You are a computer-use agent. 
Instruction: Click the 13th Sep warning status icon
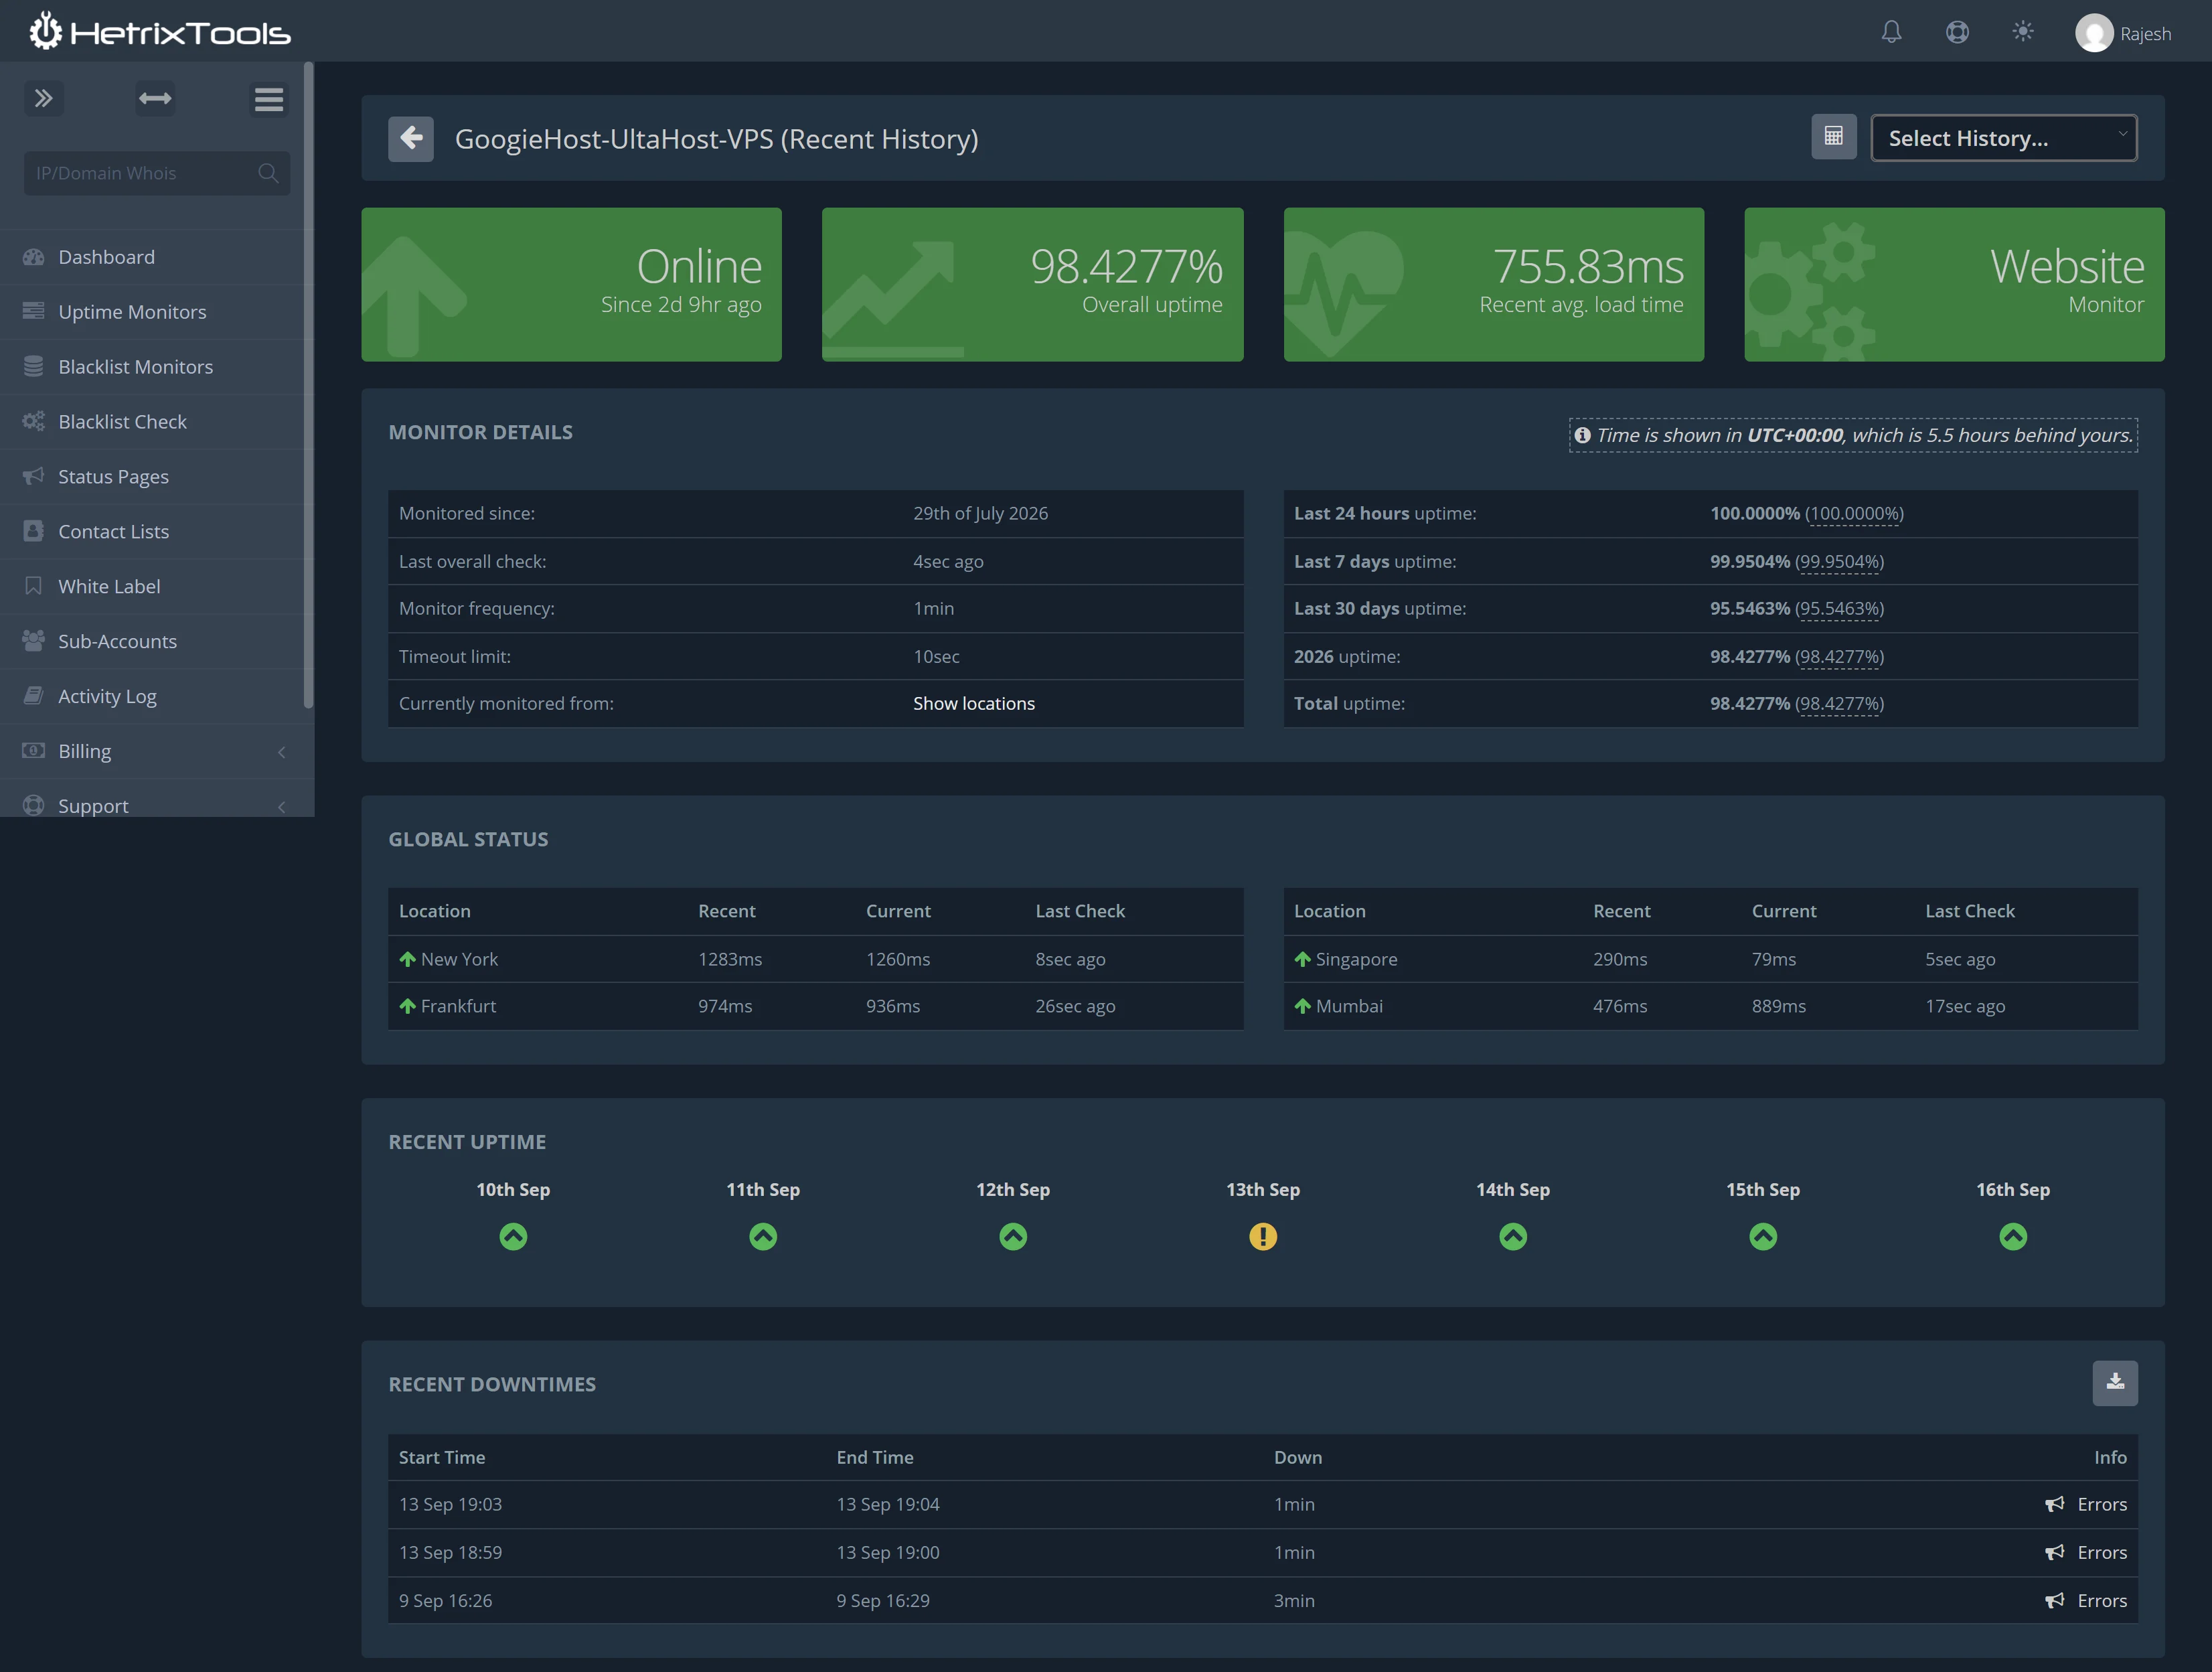pos(1263,1237)
